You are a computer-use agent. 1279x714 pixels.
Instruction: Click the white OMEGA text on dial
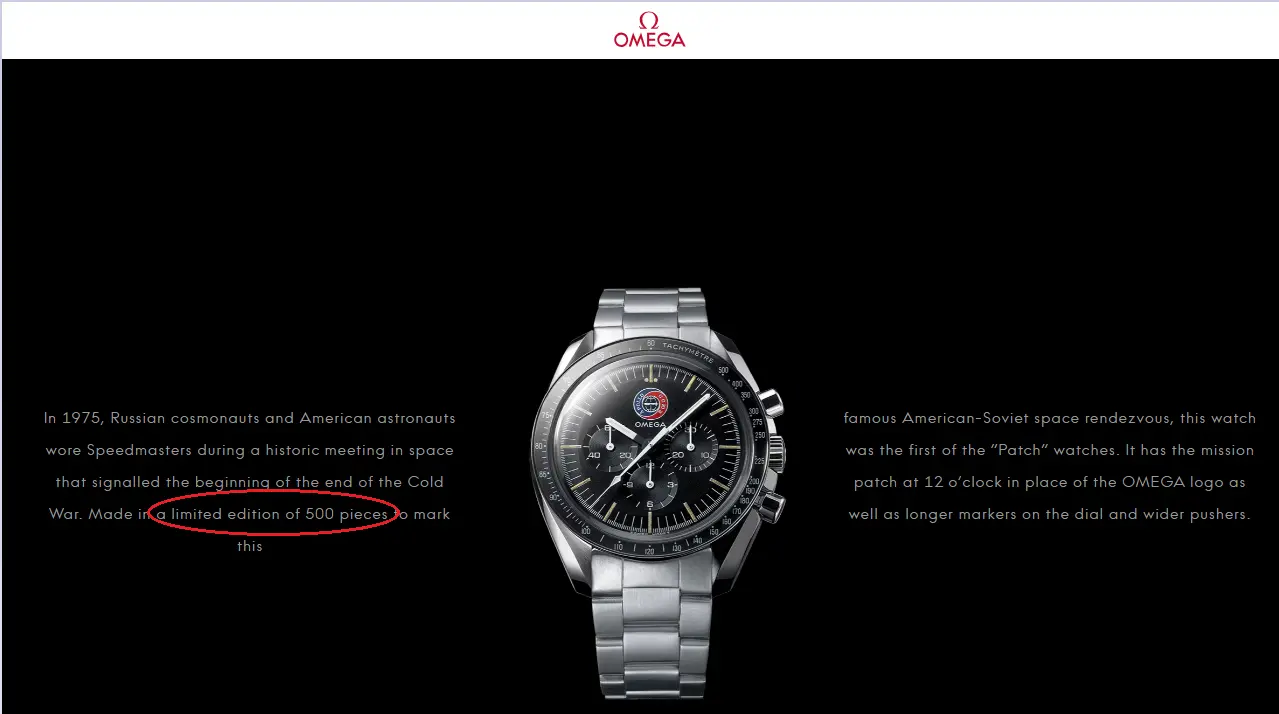(x=650, y=424)
